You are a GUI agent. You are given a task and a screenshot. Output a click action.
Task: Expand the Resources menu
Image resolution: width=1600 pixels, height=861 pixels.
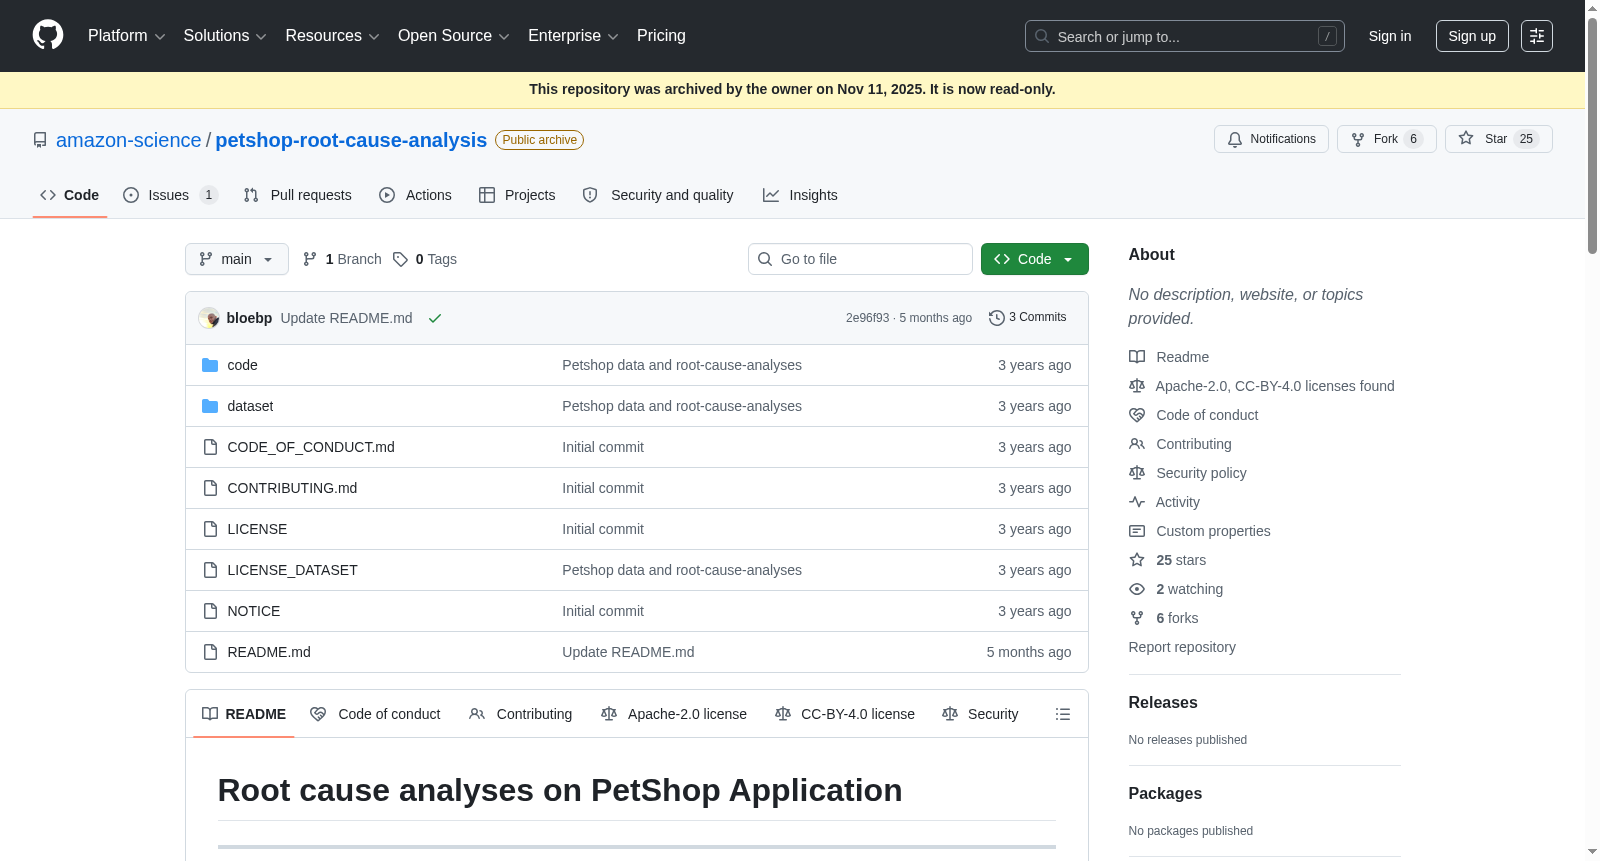[x=332, y=36]
